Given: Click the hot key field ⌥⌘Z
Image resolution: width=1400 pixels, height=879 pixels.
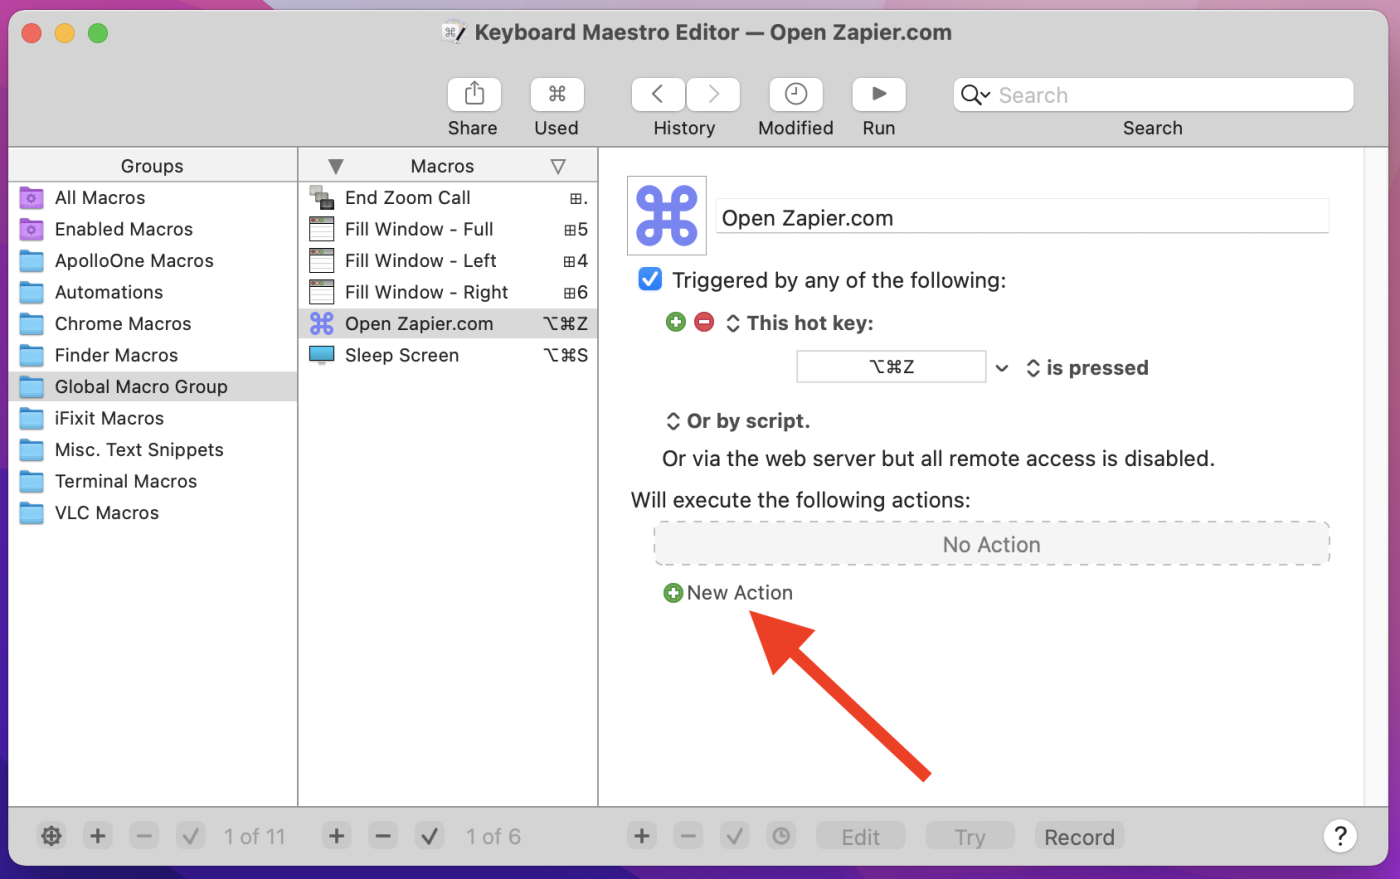Looking at the screenshot, I should (x=891, y=367).
